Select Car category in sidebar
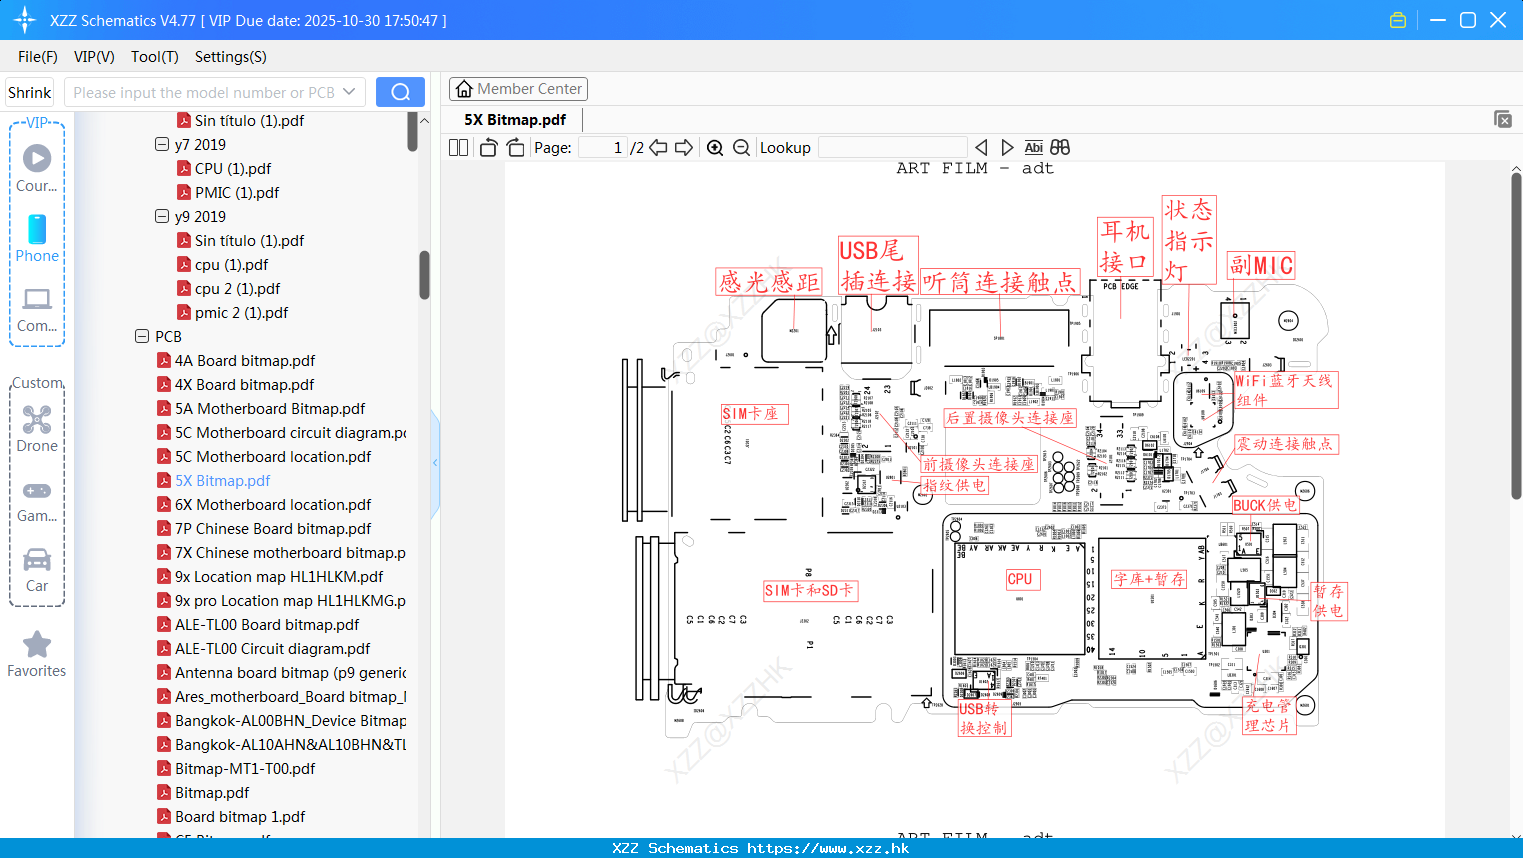The height and width of the screenshot is (858, 1523). click(x=37, y=570)
